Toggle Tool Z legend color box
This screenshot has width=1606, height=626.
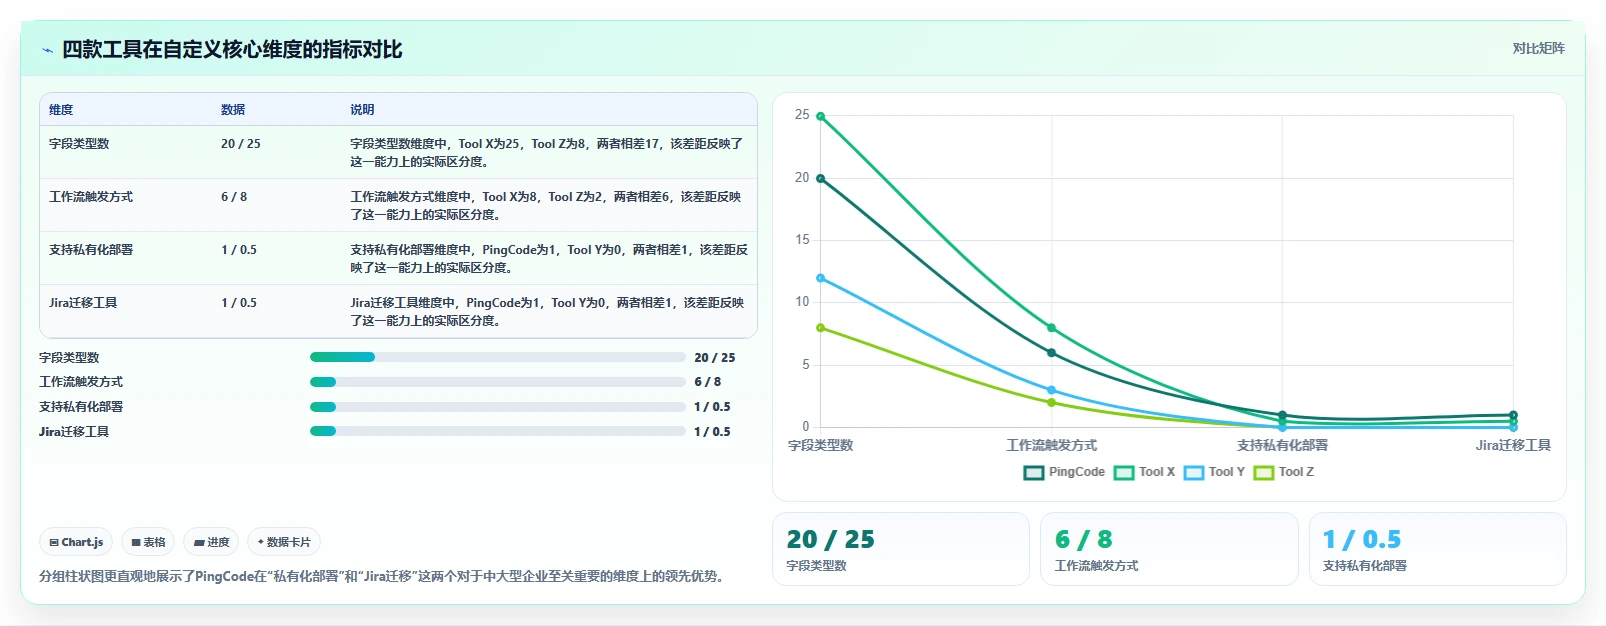[1264, 473]
